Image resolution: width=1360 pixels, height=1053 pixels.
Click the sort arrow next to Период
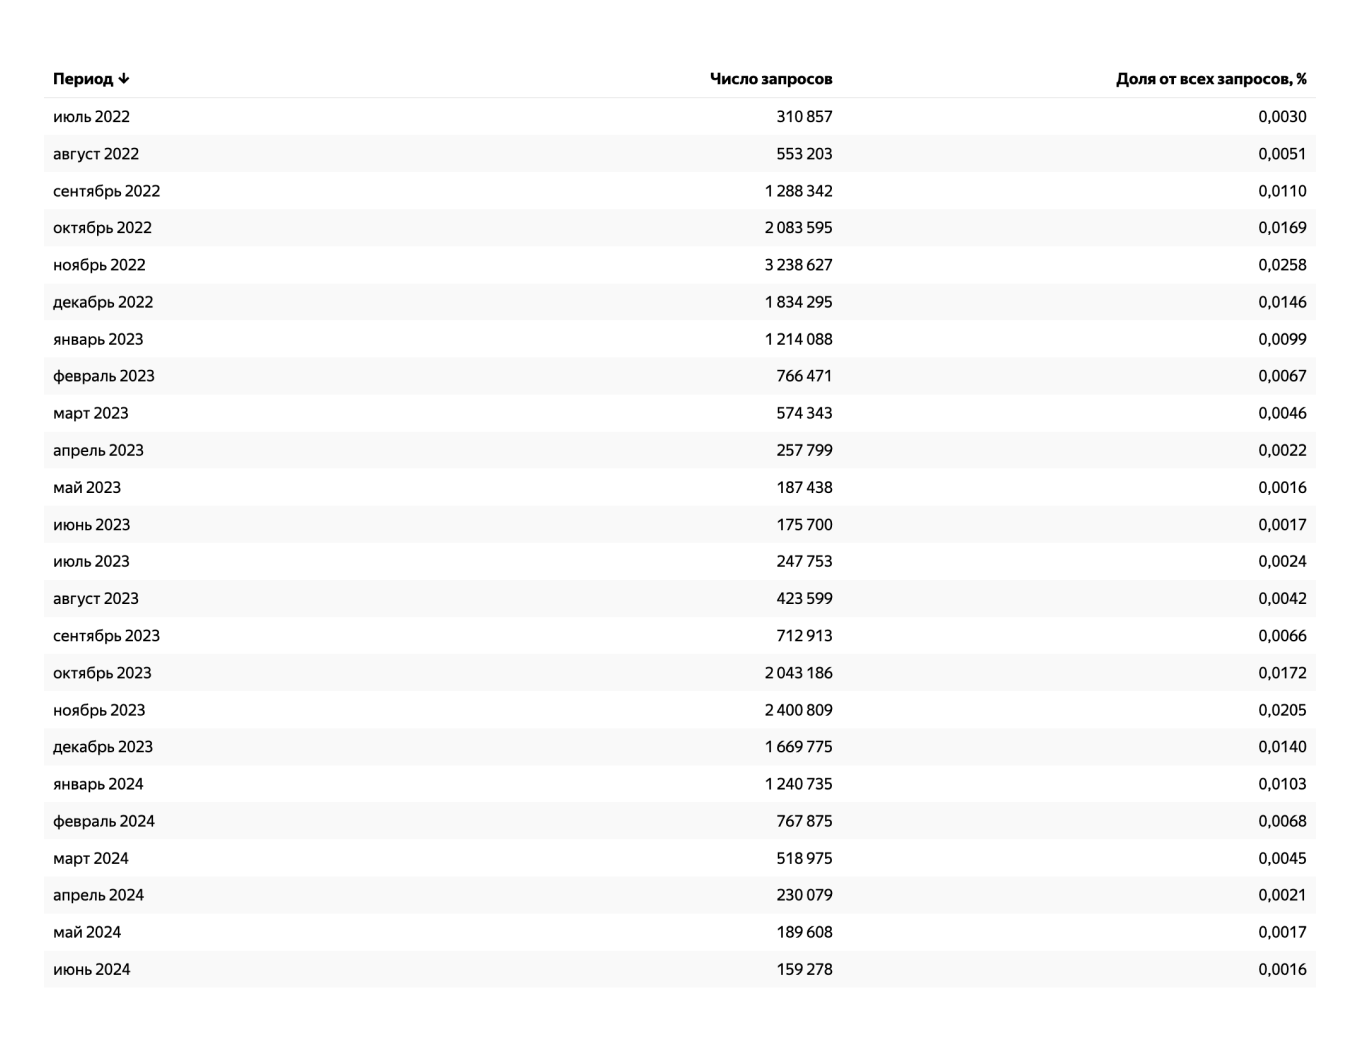pyautogui.click(x=124, y=79)
